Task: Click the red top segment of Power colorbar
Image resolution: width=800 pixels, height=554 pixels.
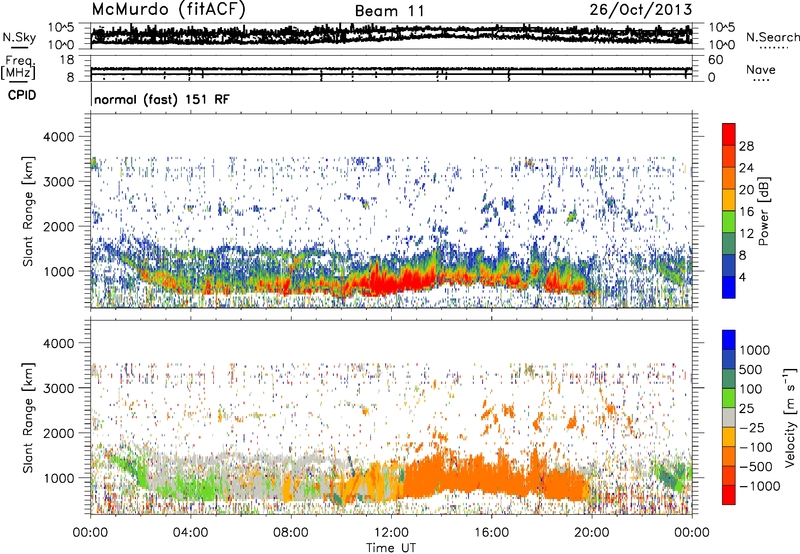Action: click(729, 134)
